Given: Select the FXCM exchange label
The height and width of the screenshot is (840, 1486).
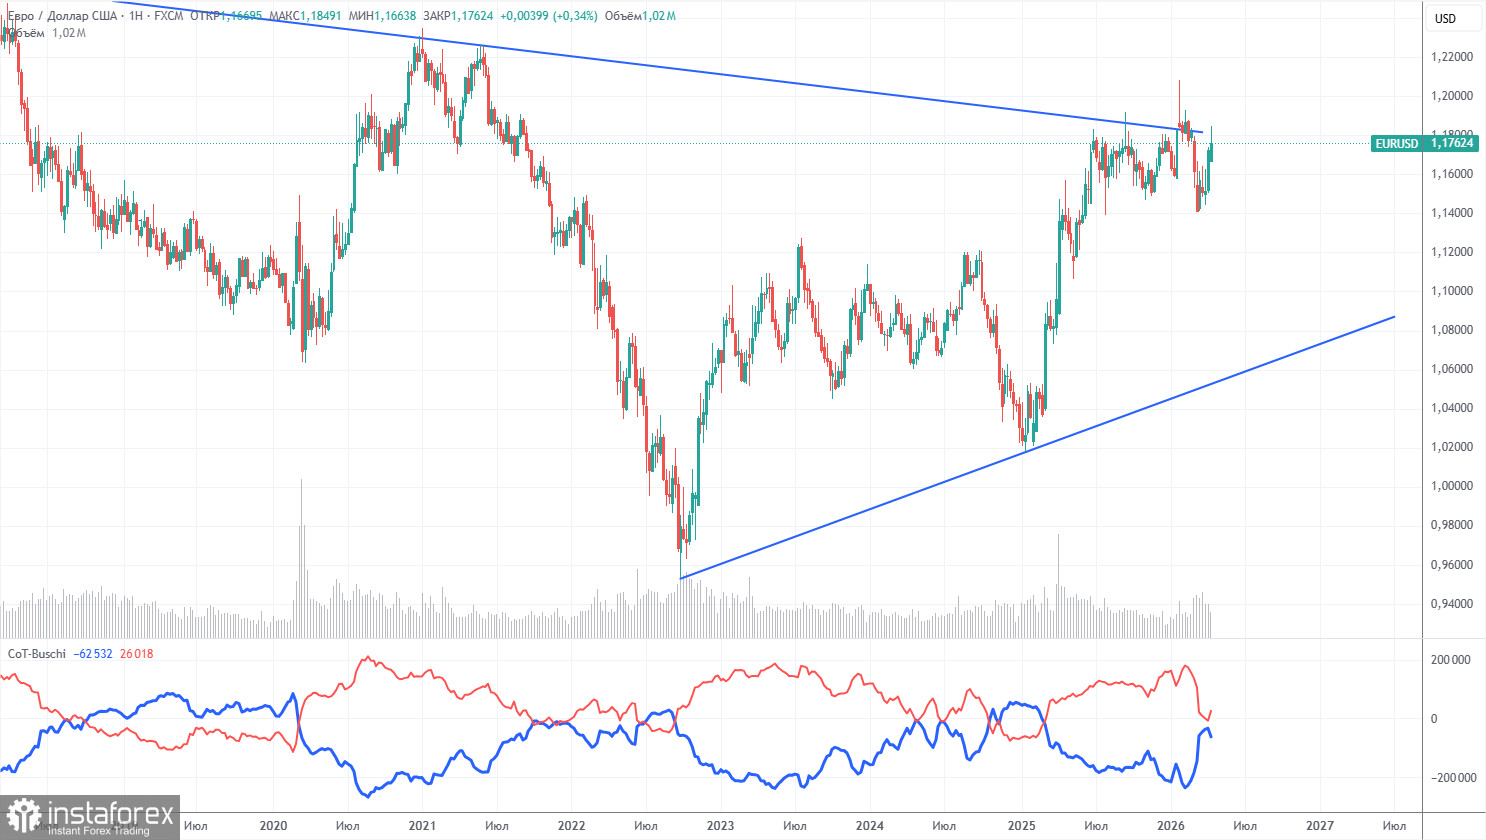Looking at the screenshot, I should coord(168,16).
